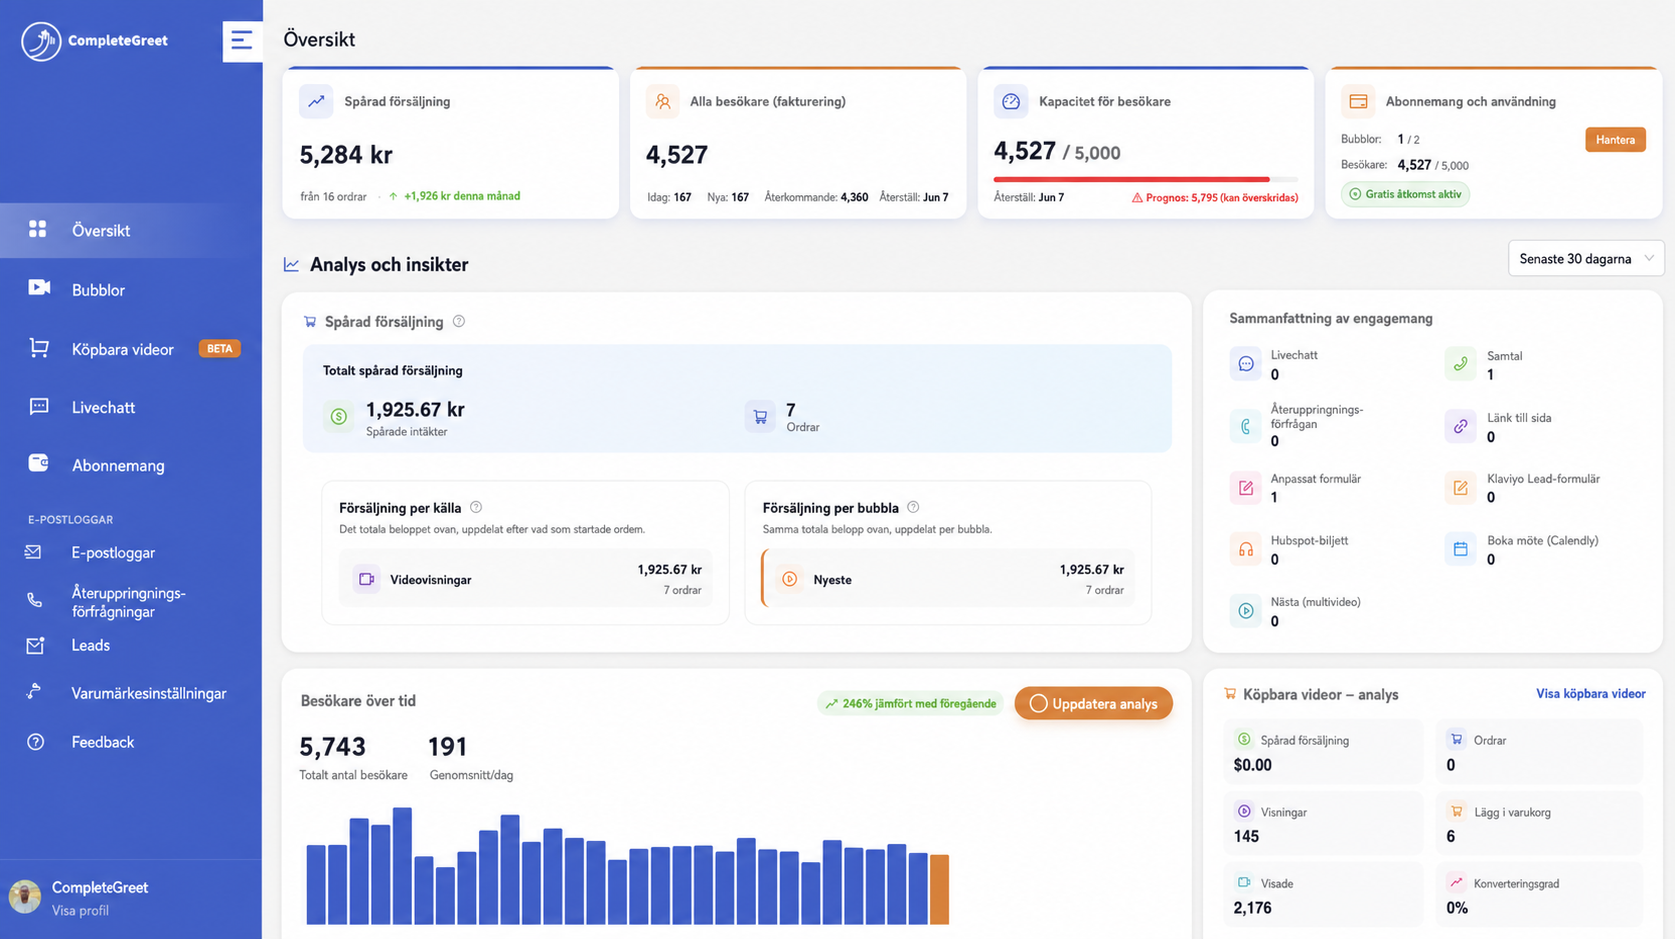Click the Kapacitet för besökare gauge icon
1675x939 pixels.
(x=1010, y=101)
